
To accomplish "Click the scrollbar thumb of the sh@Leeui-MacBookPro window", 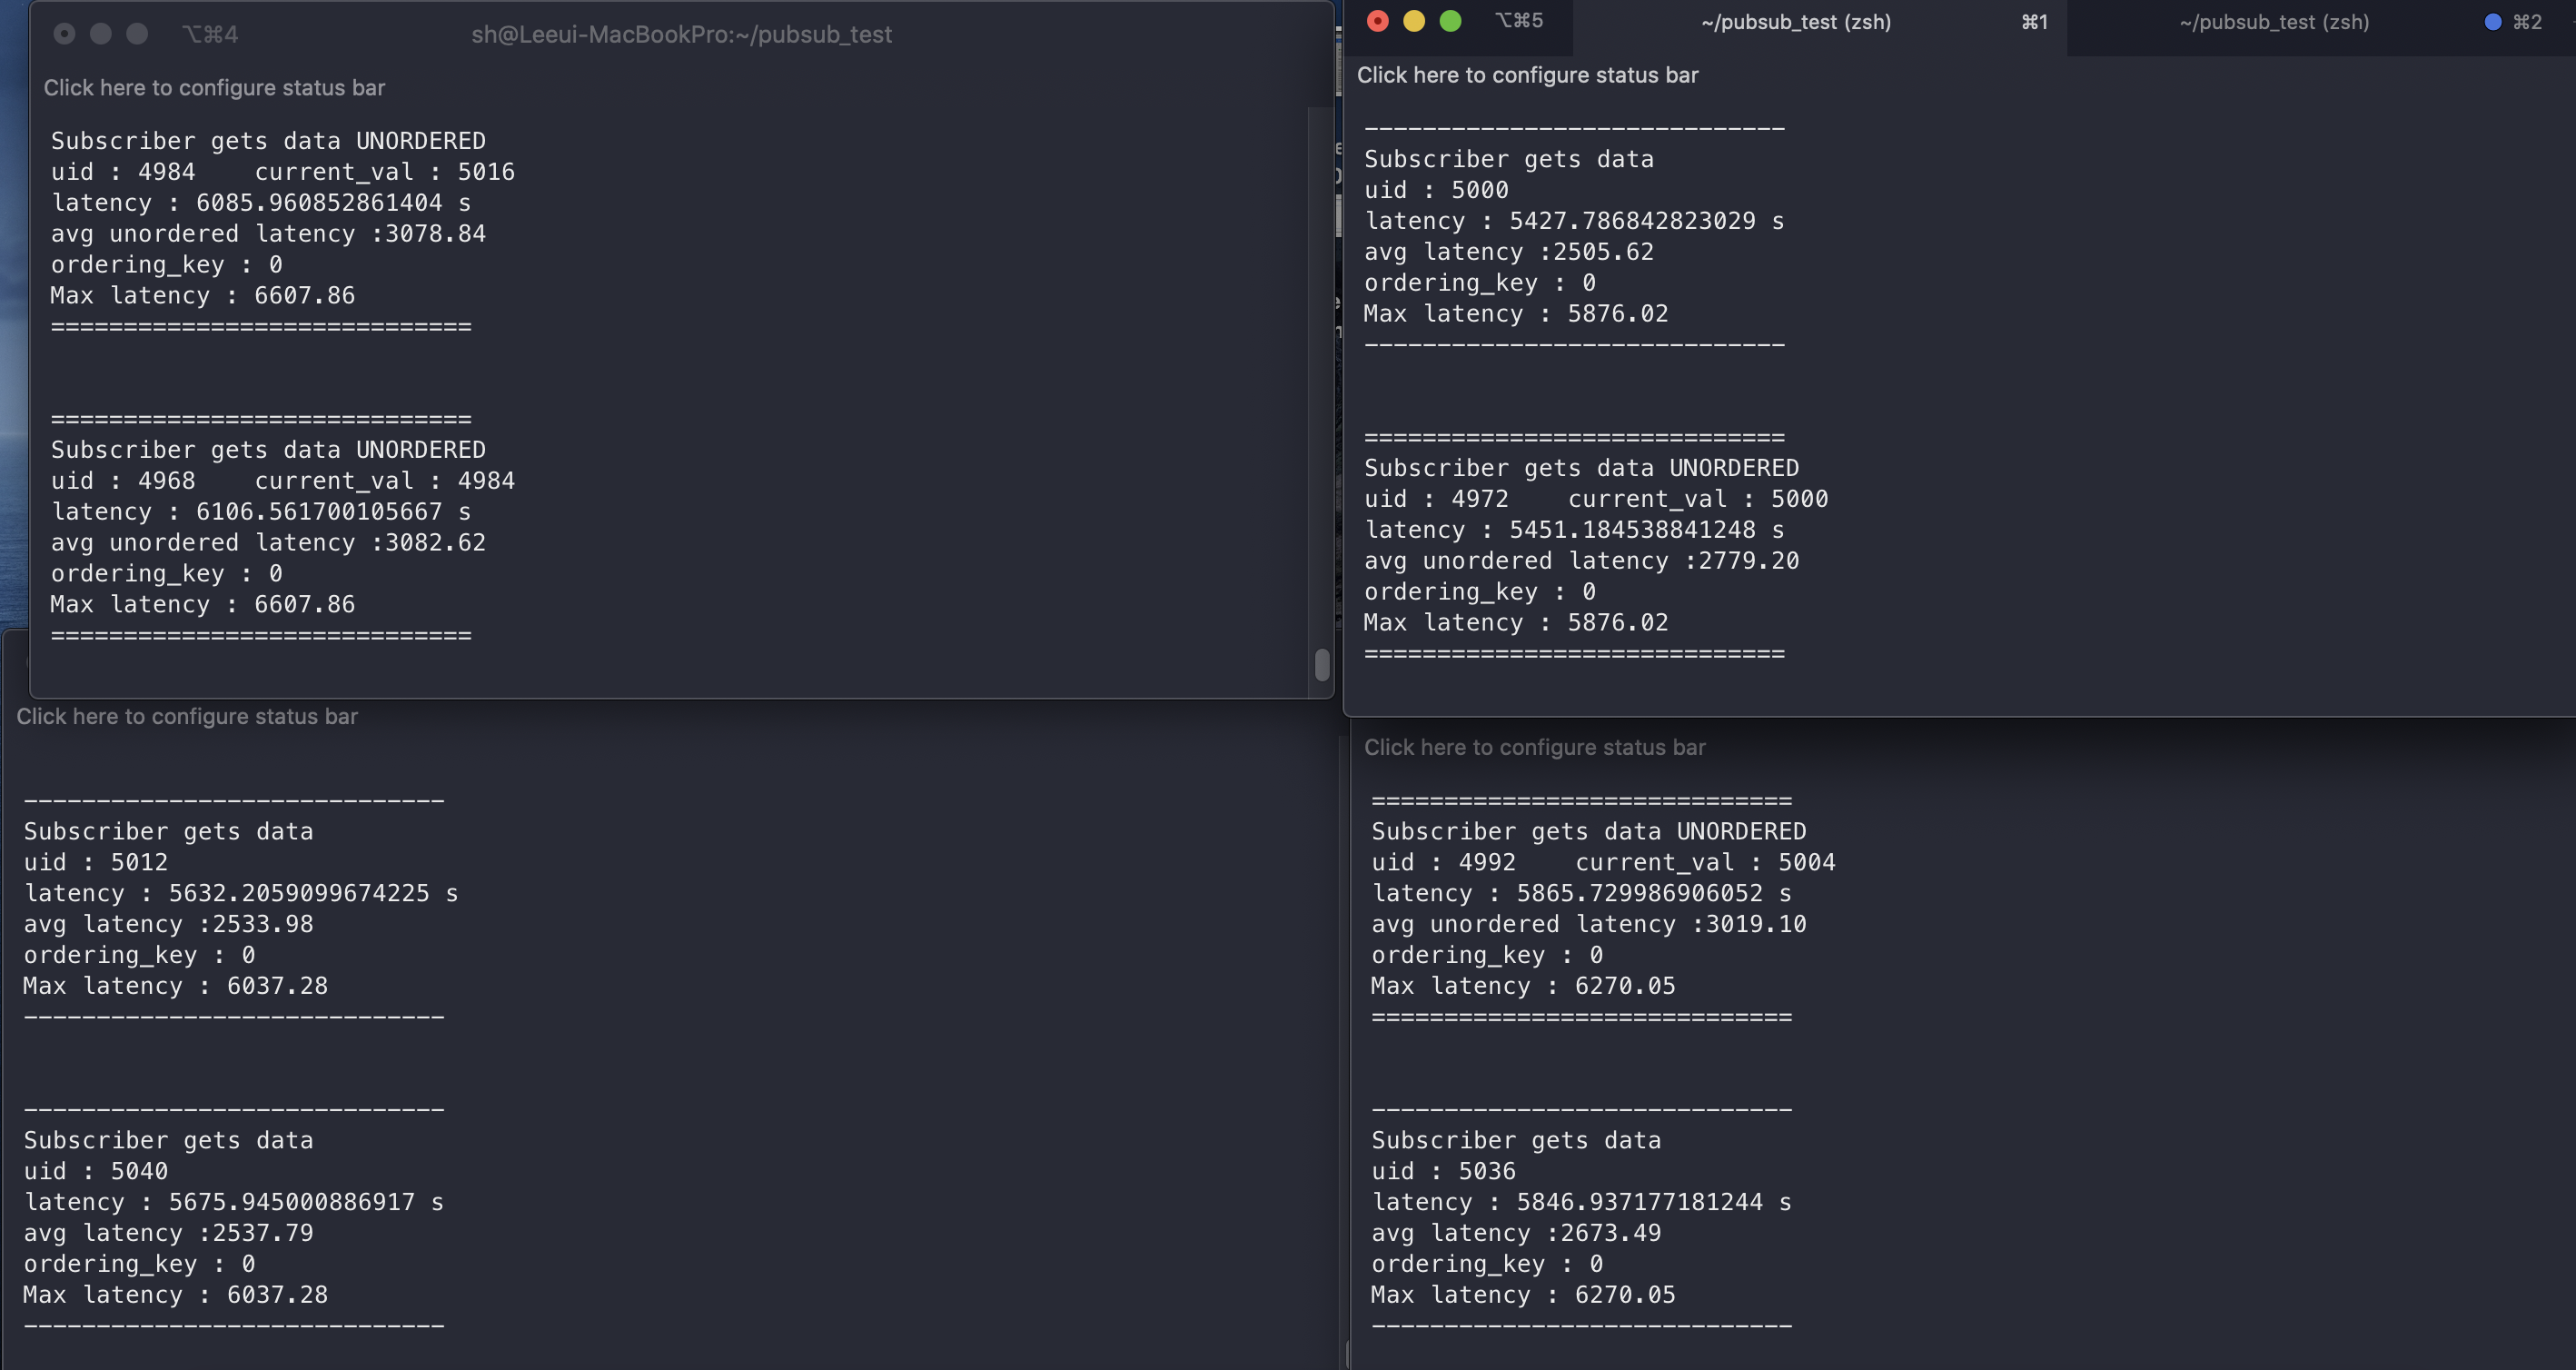I will pyautogui.click(x=1322, y=664).
